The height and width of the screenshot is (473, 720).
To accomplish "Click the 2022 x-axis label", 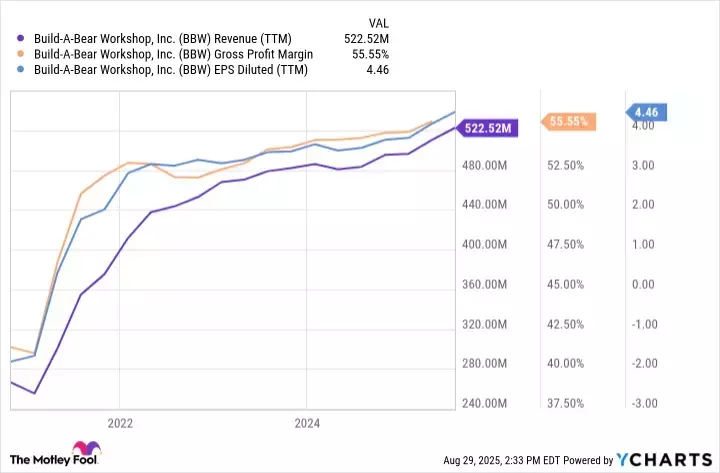I will tap(120, 423).
